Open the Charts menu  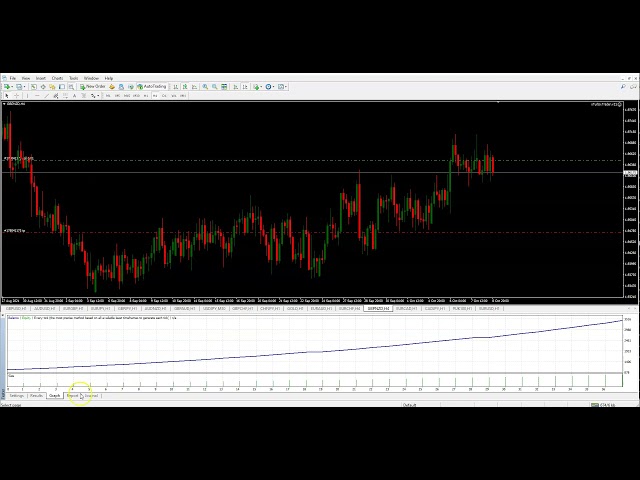[57, 78]
